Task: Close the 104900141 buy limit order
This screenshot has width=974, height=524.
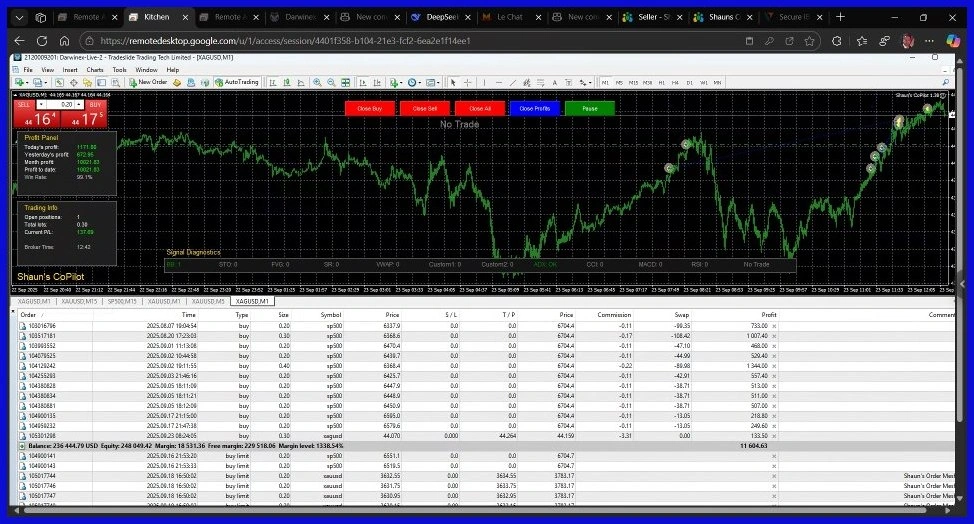Action: tap(773, 456)
